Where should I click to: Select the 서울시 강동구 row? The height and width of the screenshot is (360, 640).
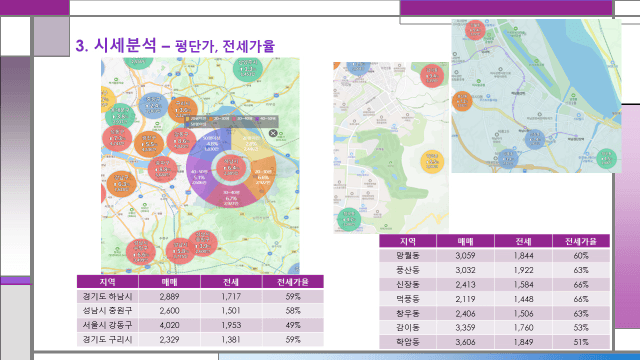tap(200, 325)
